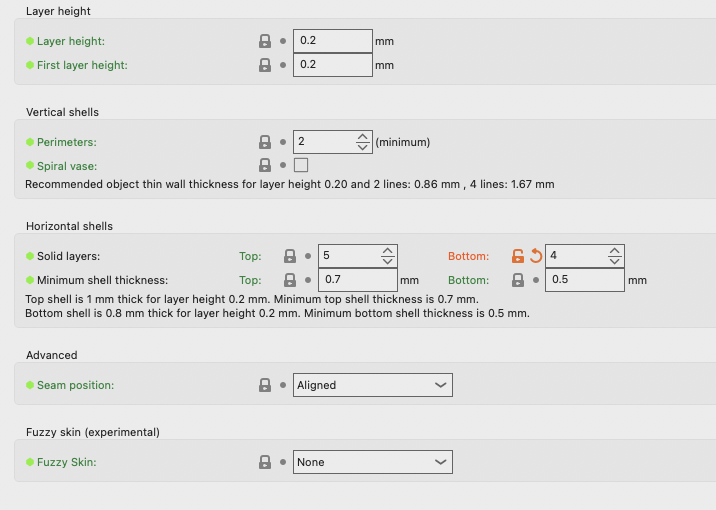Image resolution: width=716 pixels, height=510 pixels.
Task: Click the orange unlocked icon for Bottom solid layers
Action: click(x=518, y=256)
